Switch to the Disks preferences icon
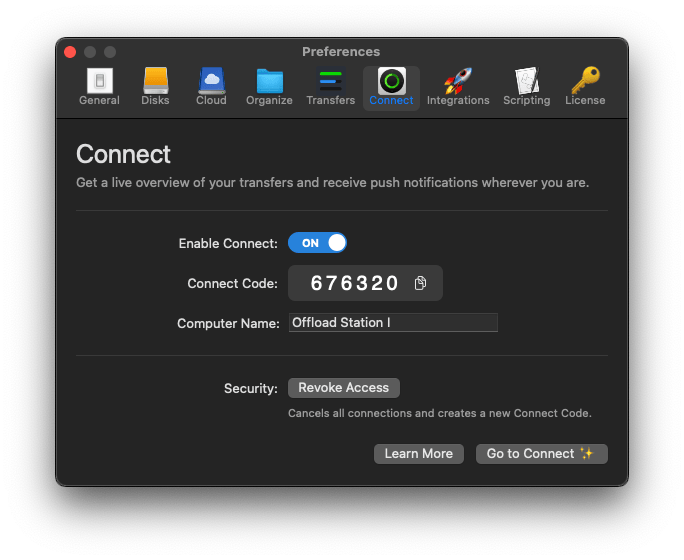 point(155,86)
